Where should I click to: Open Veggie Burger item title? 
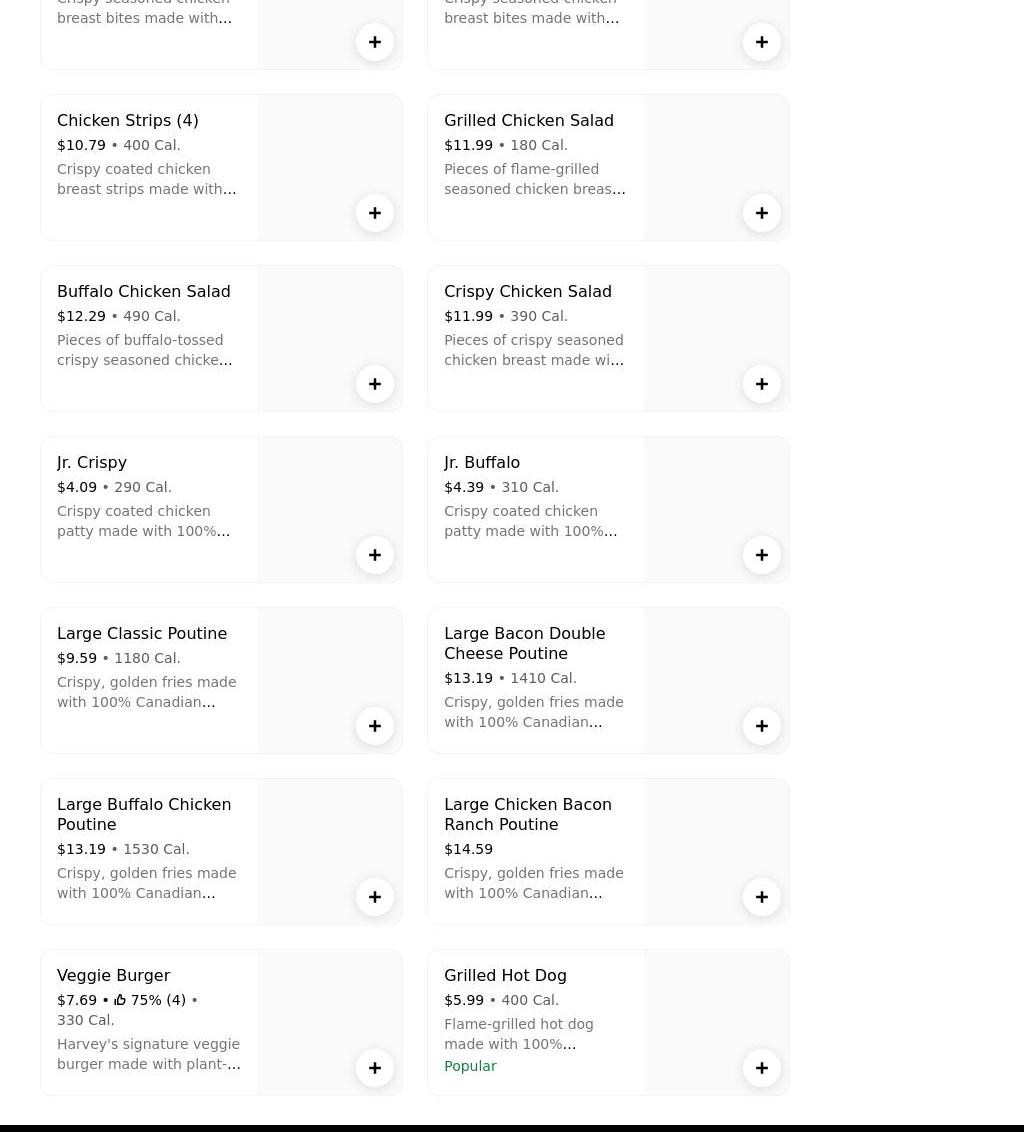click(x=113, y=975)
